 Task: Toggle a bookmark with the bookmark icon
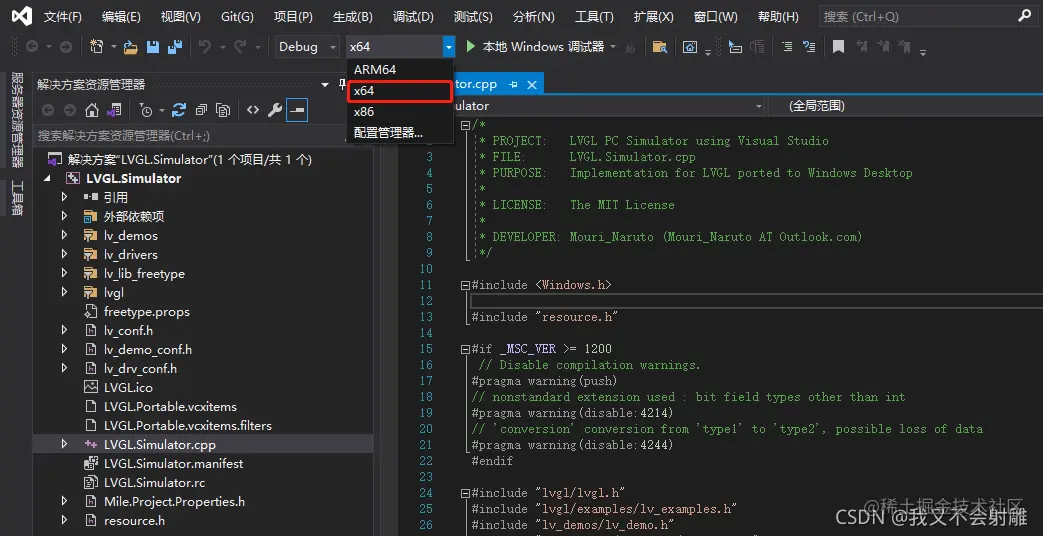click(x=839, y=47)
